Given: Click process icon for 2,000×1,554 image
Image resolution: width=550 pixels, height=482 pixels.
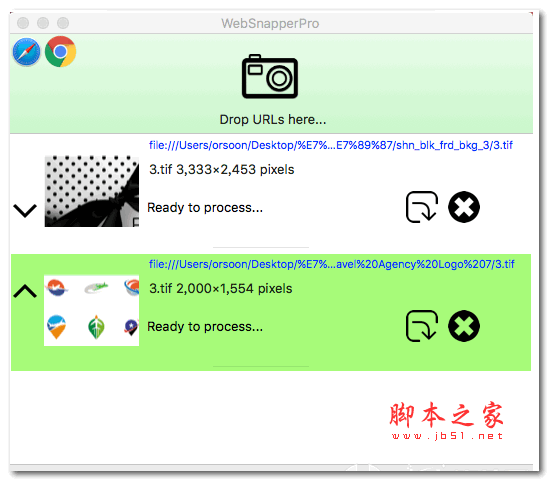Looking at the screenshot, I should pyautogui.click(x=422, y=326).
